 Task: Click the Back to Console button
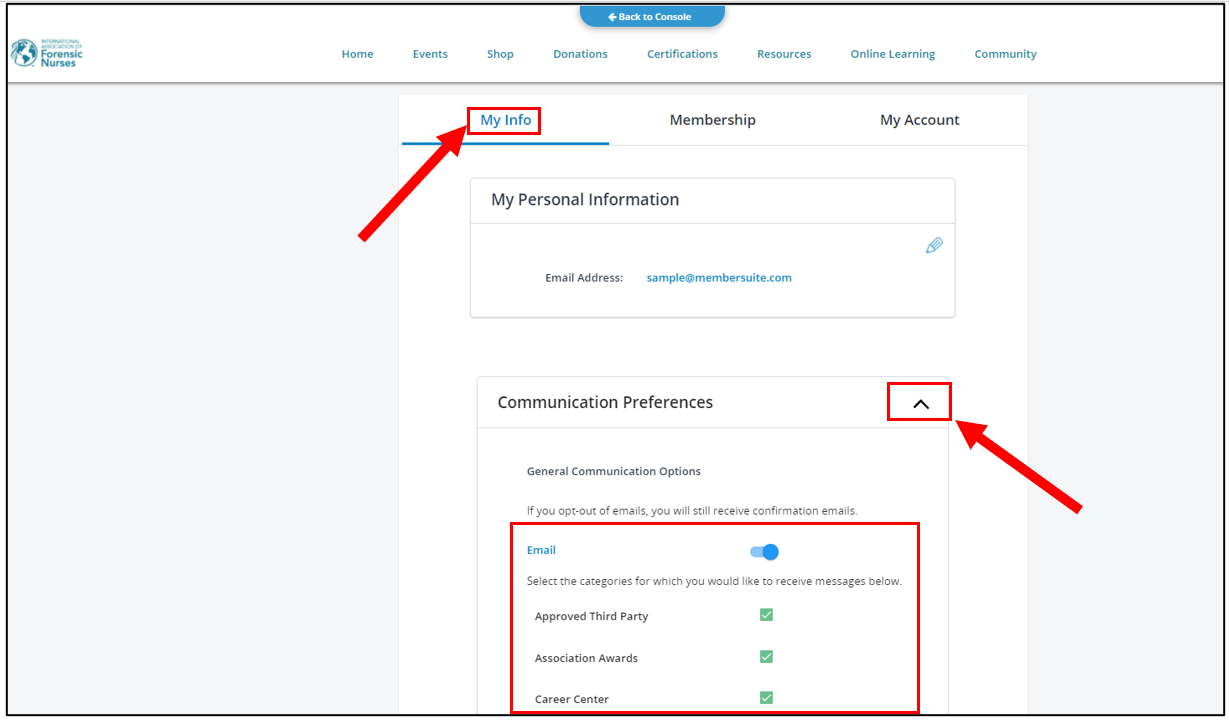(651, 17)
